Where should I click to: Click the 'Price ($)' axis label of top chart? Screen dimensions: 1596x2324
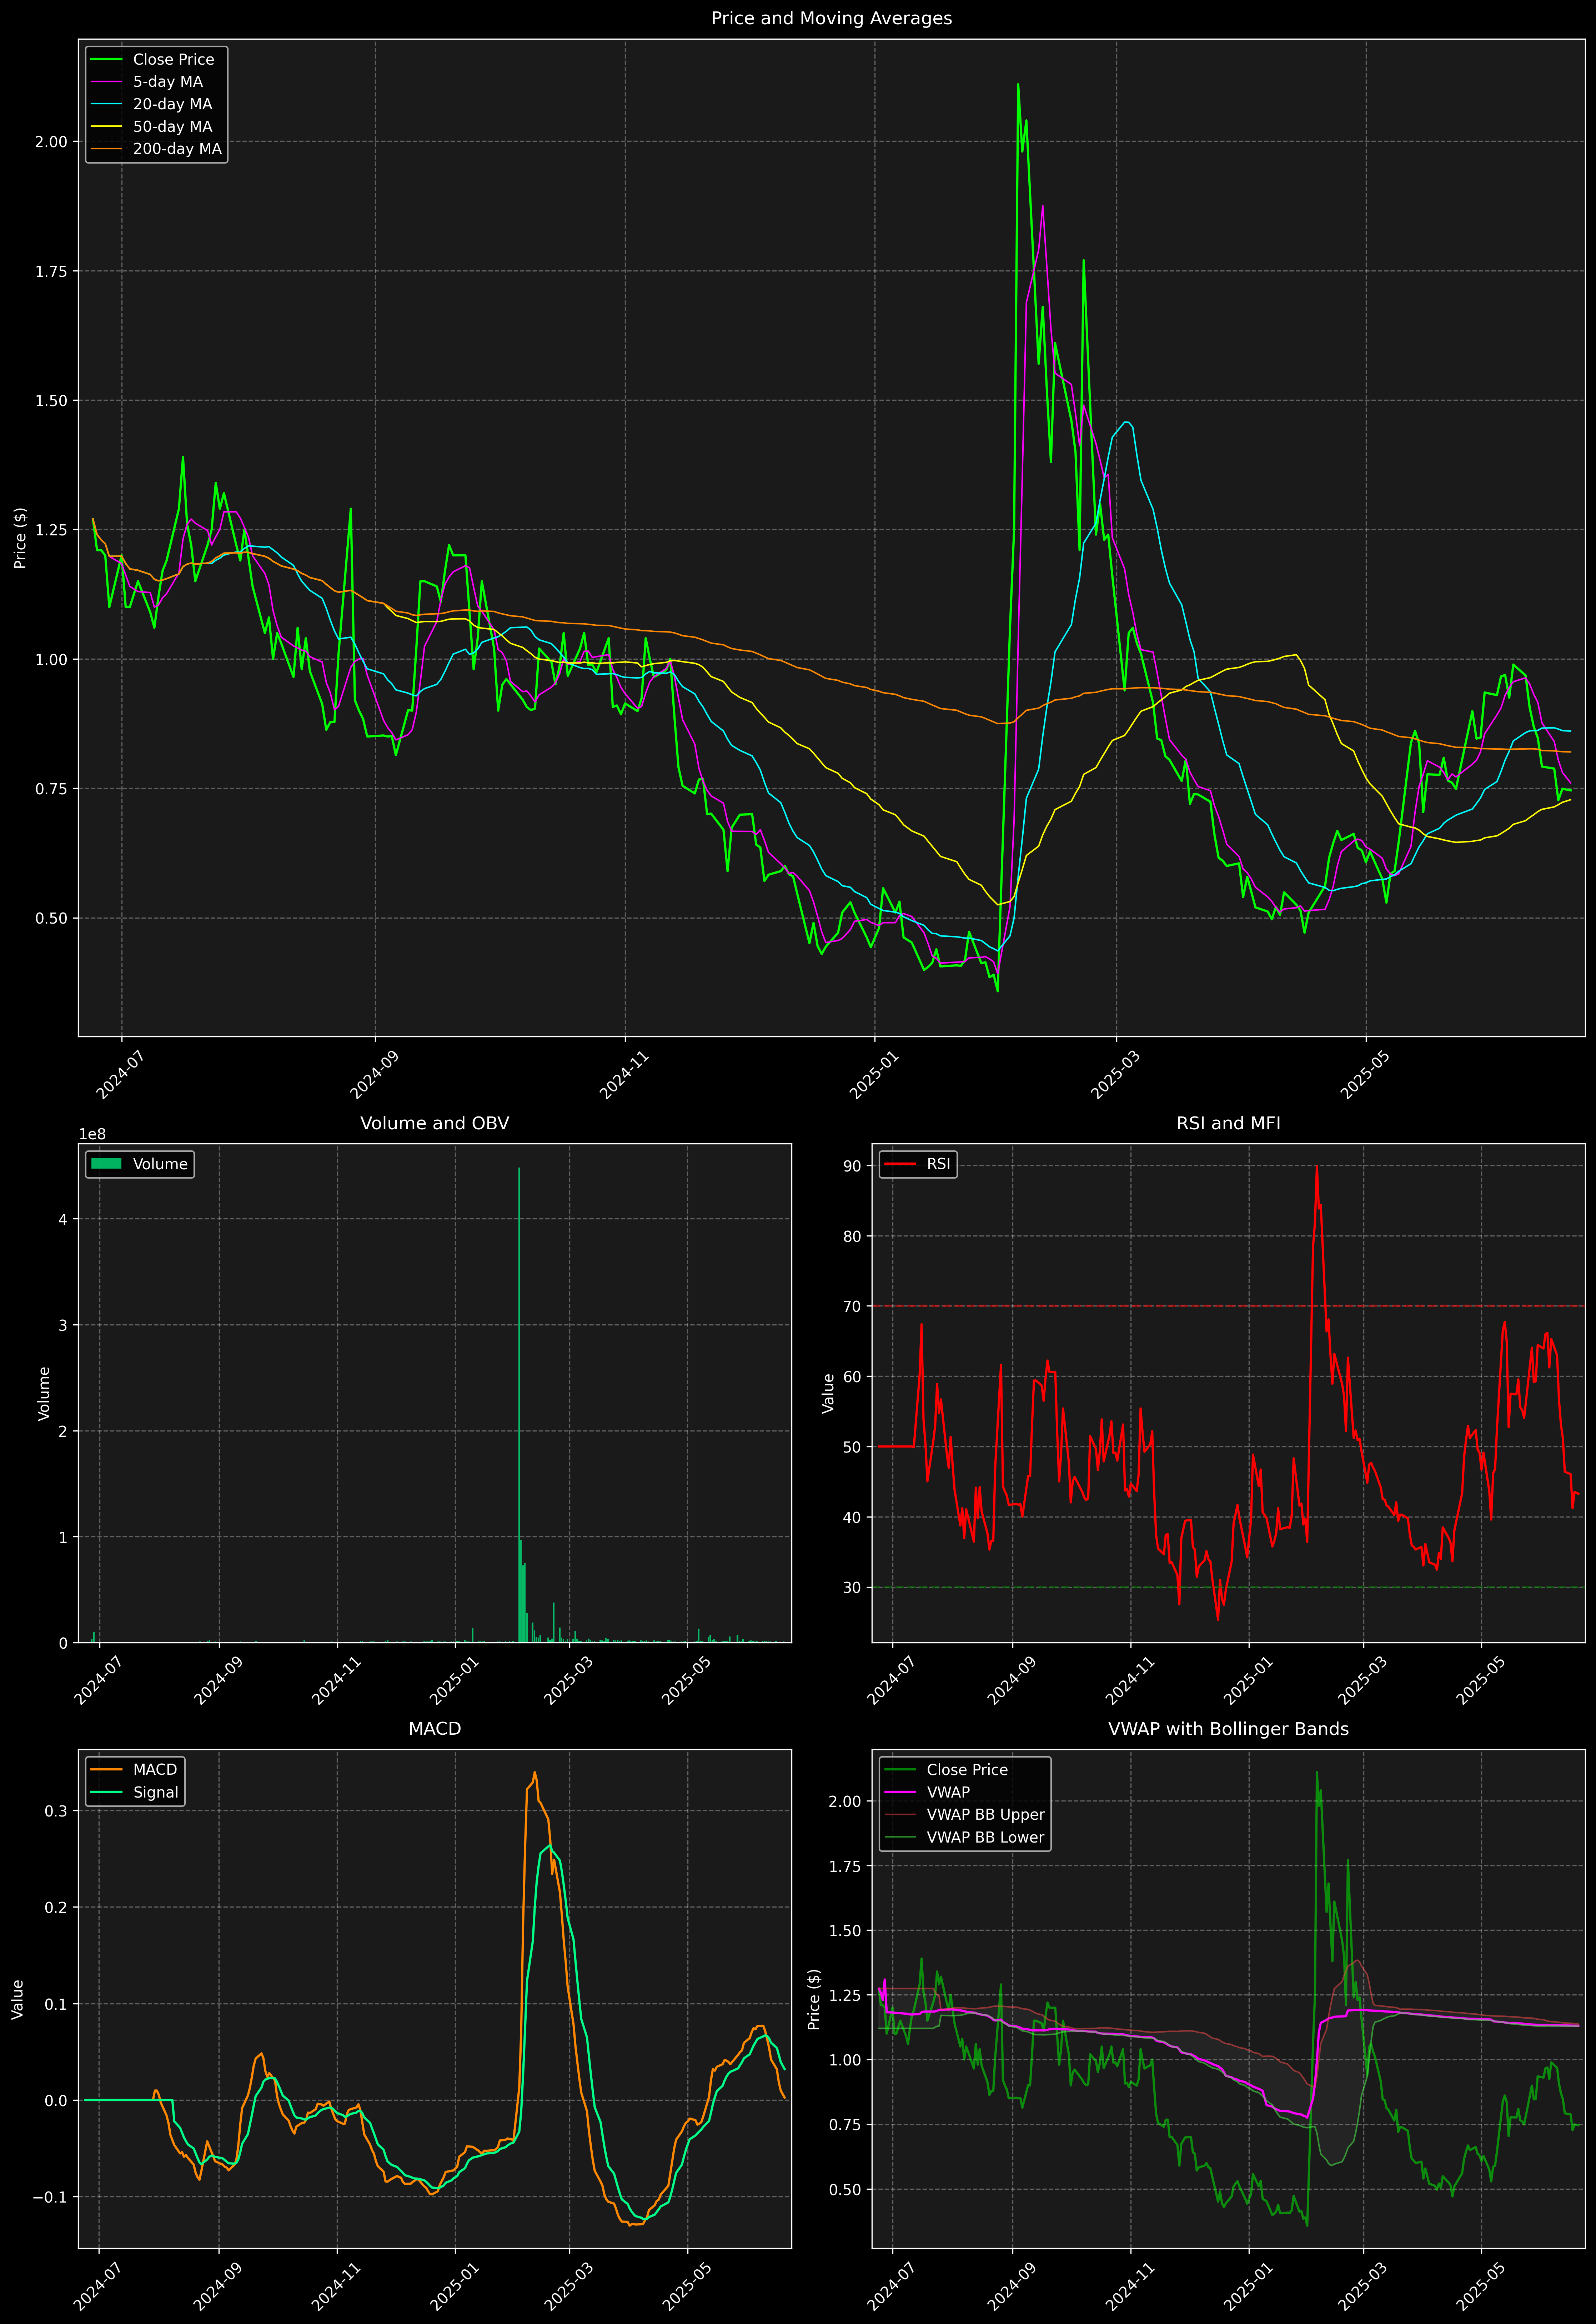pos(20,538)
